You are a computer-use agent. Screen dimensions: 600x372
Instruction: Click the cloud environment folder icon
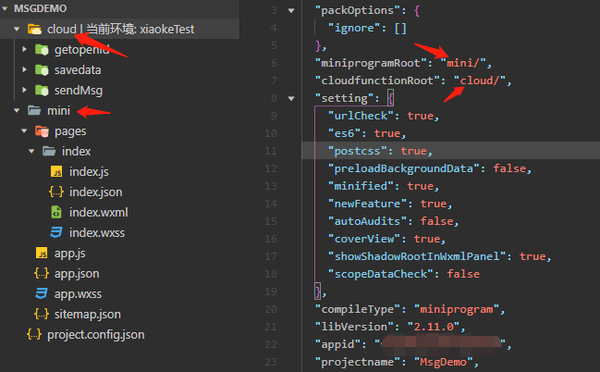pyautogui.click(x=34, y=29)
